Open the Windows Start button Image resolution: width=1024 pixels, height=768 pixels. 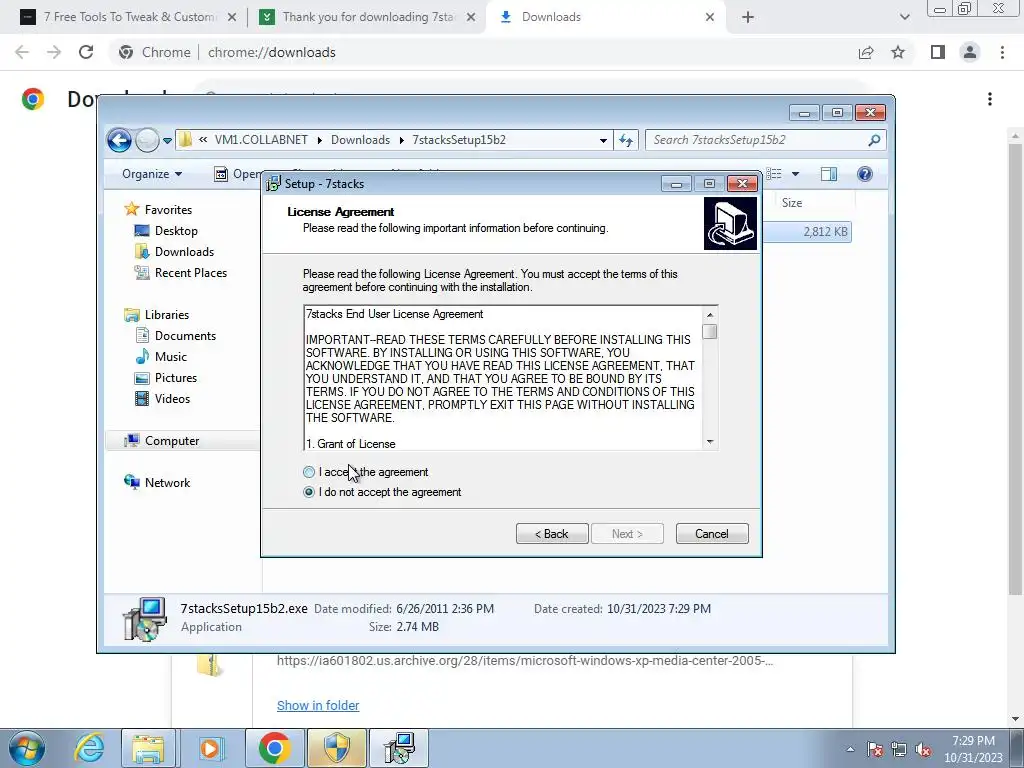[x=26, y=748]
